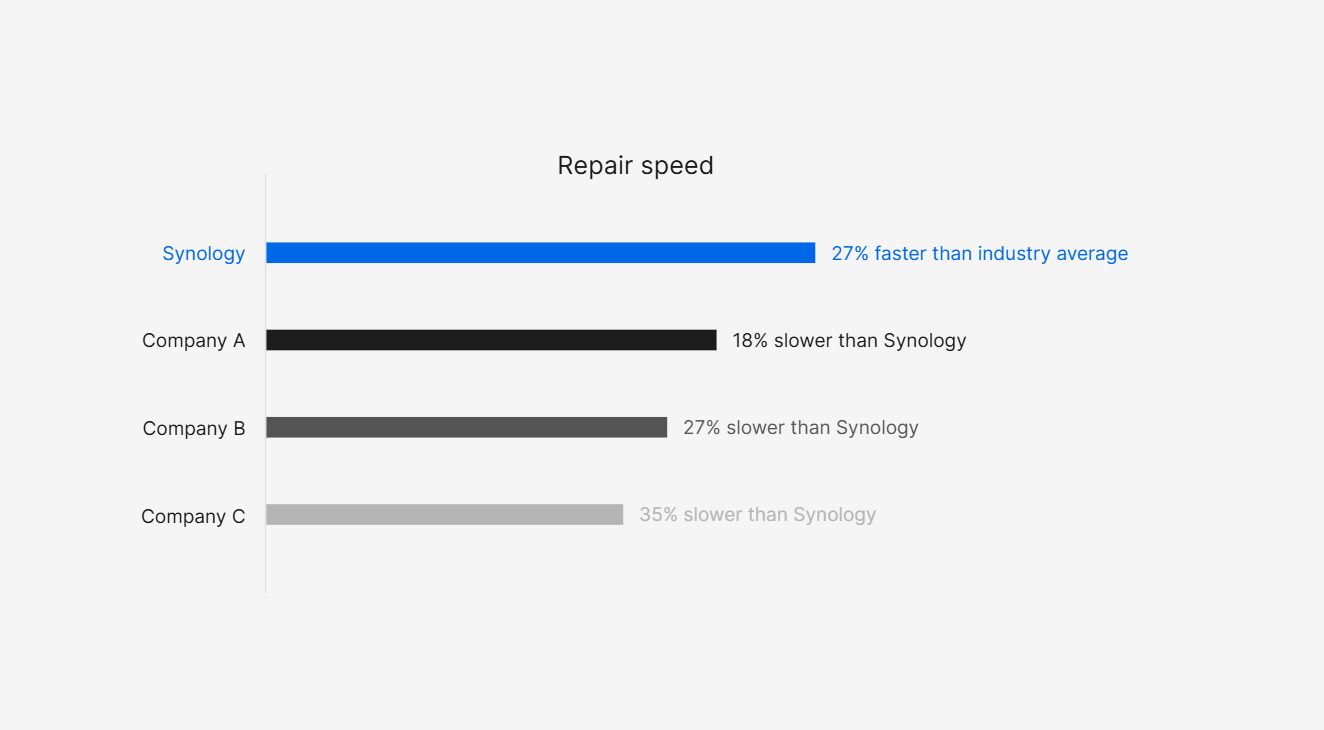Click the '27%' figure beside the blue bar
1324x730 pixels.
pyautogui.click(x=850, y=254)
